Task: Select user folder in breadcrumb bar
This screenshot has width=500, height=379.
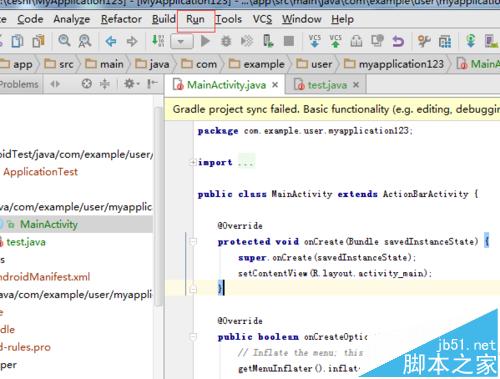Action: [x=314, y=64]
